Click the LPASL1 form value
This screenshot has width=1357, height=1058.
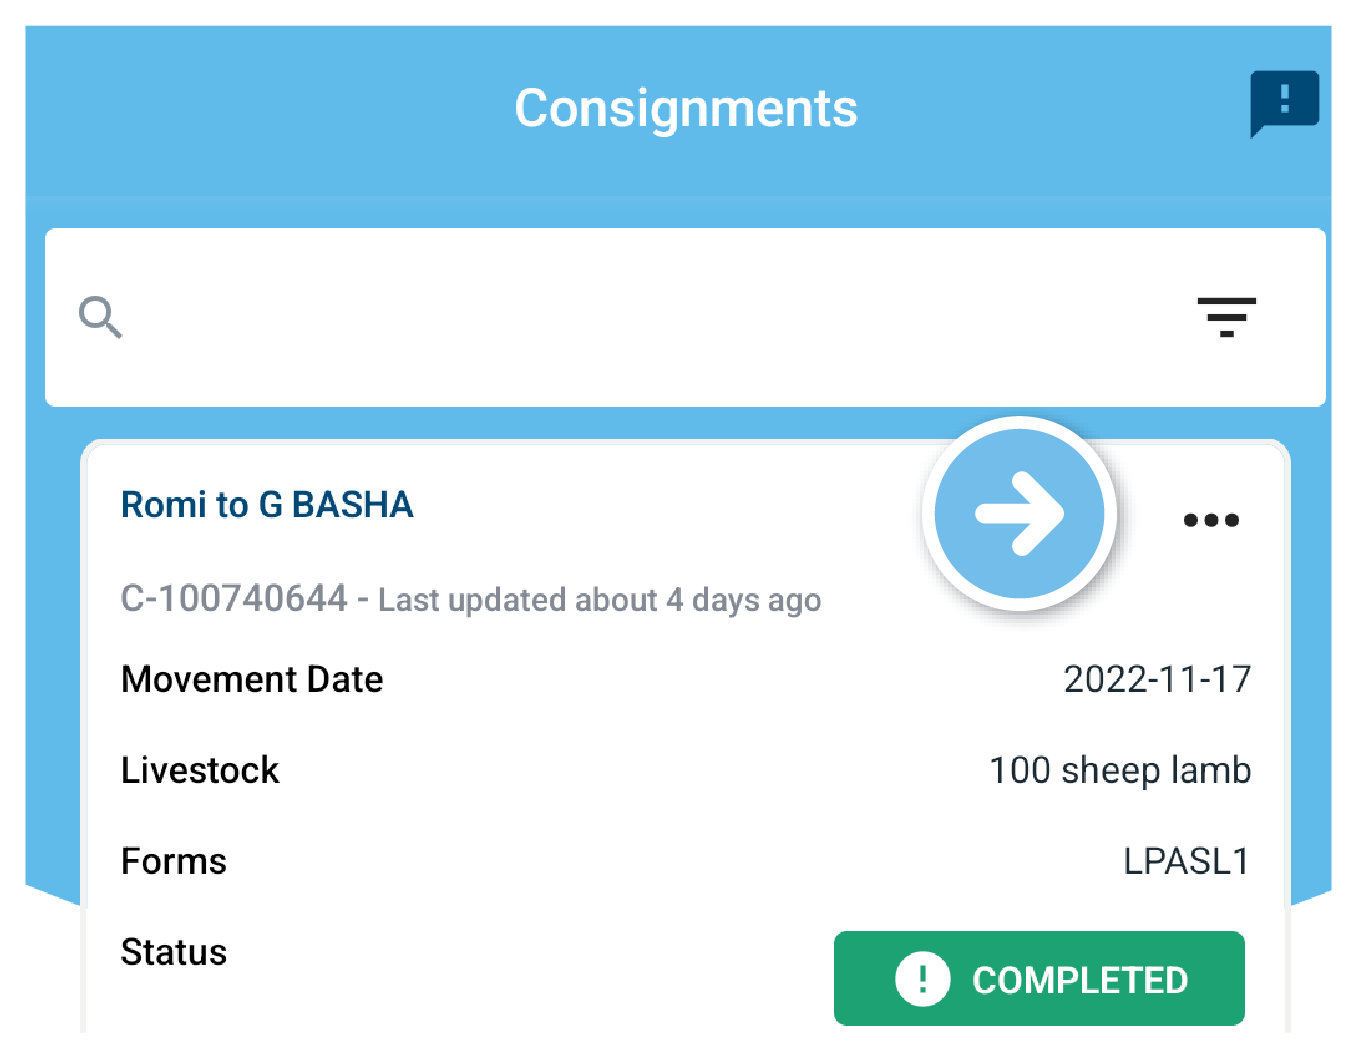(x=1186, y=862)
